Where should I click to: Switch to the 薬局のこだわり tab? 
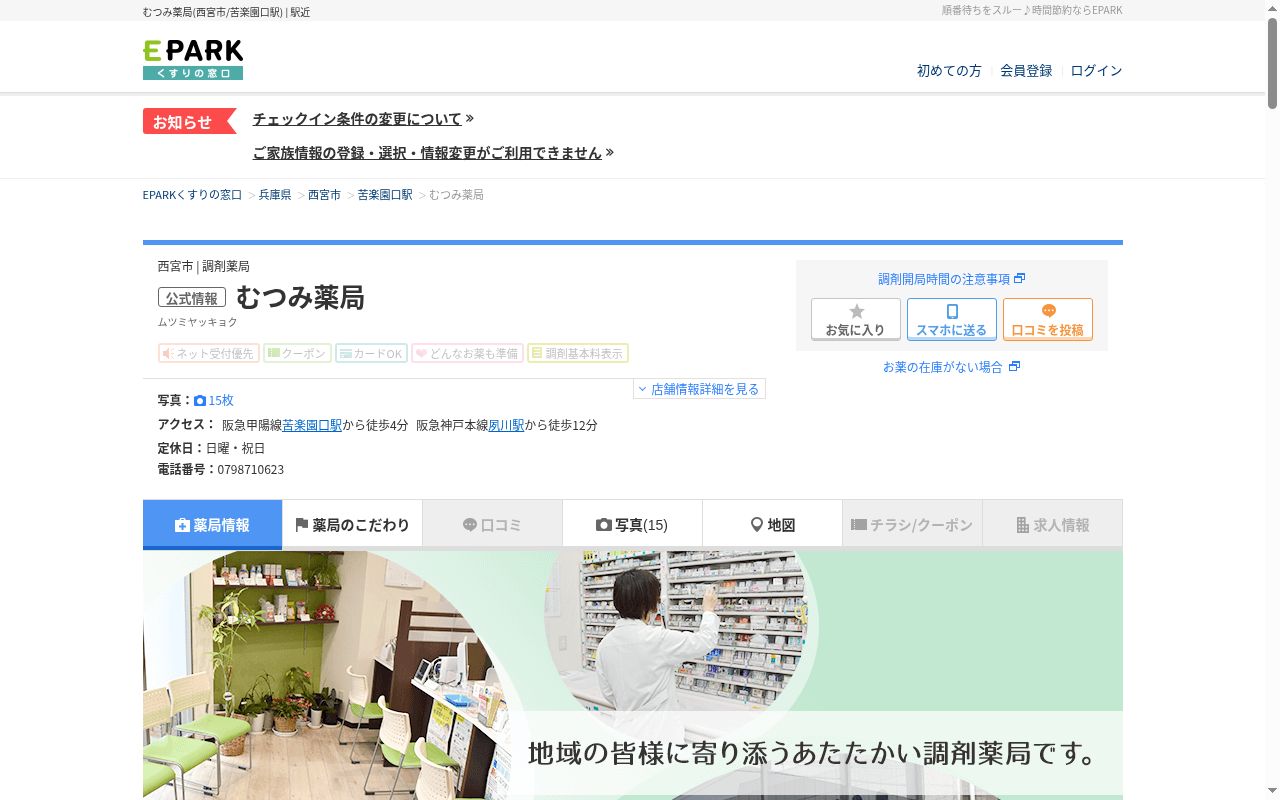[x=352, y=525]
